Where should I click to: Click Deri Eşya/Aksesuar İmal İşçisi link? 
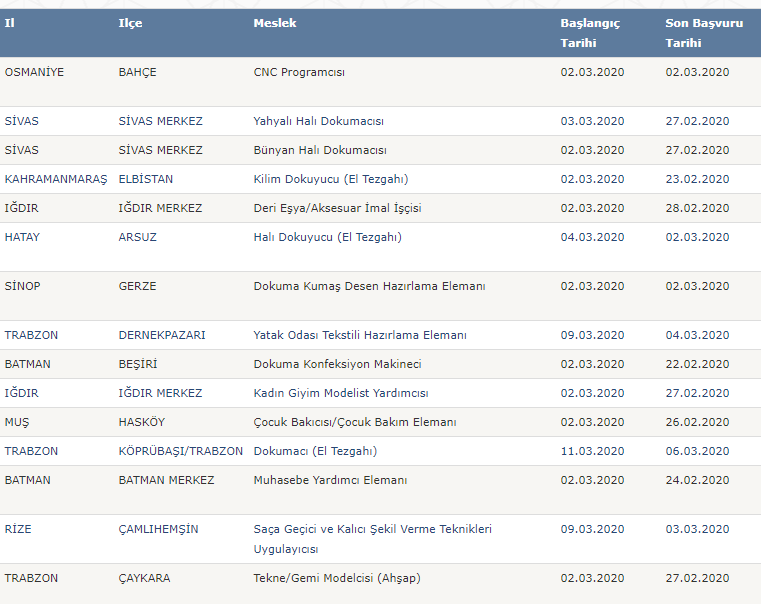click(x=337, y=208)
